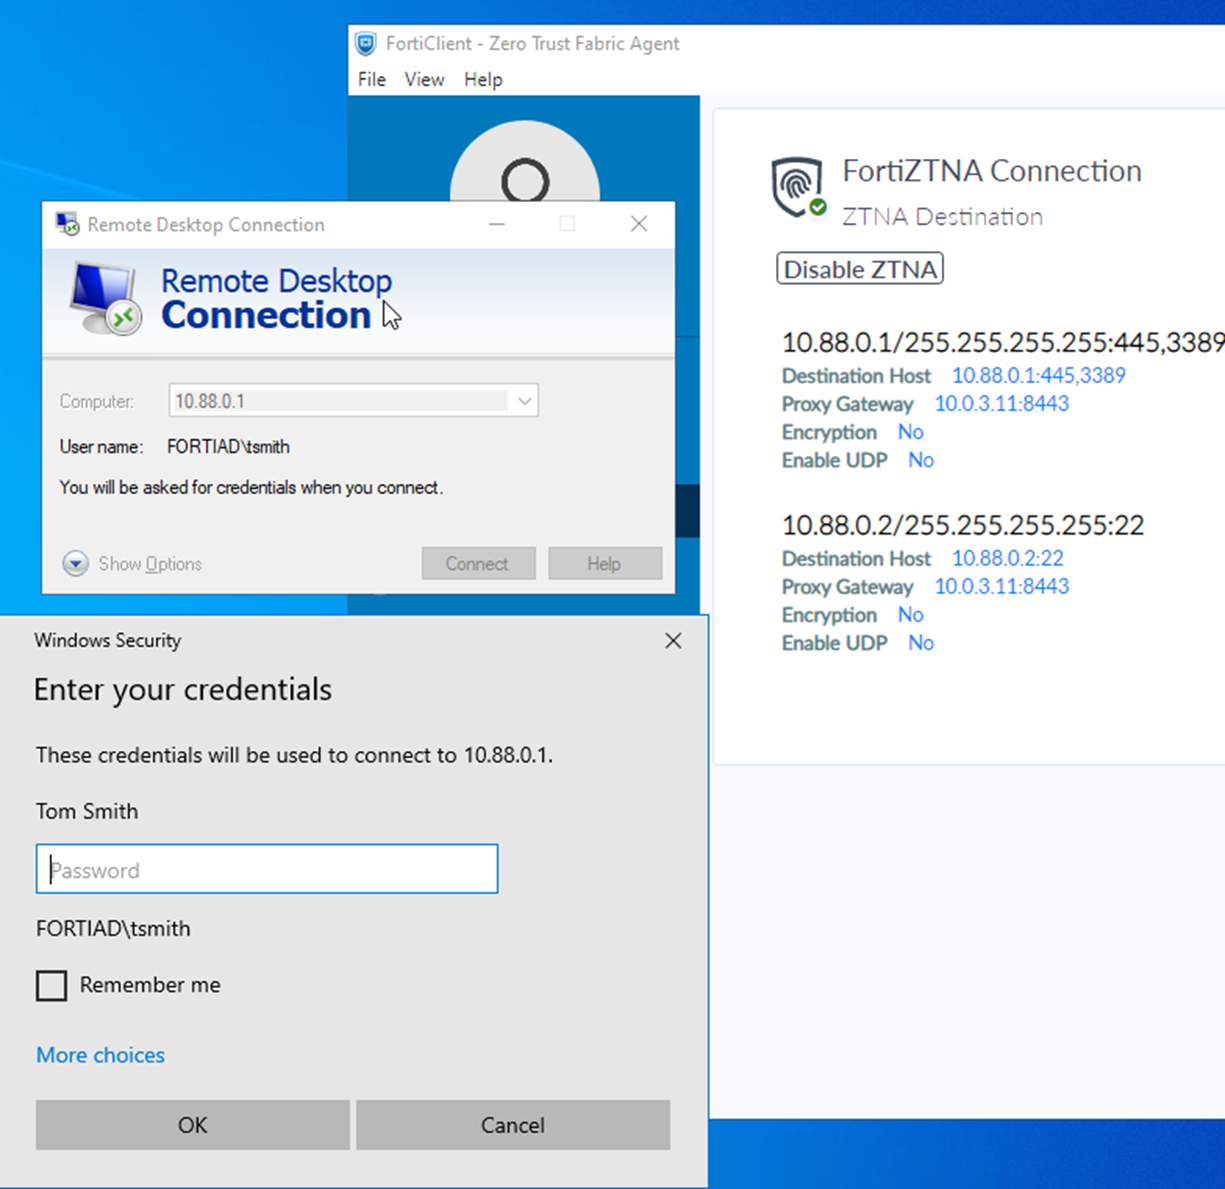Click Proxy Gateway value under 10.88.0.1 entry
The width and height of the screenshot is (1225, 1189).
(1002, 403)
